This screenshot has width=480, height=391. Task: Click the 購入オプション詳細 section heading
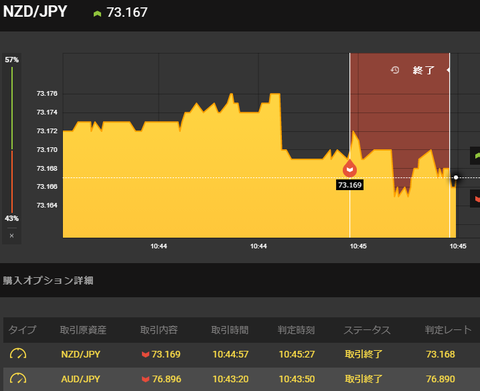[x=48, y=280]
